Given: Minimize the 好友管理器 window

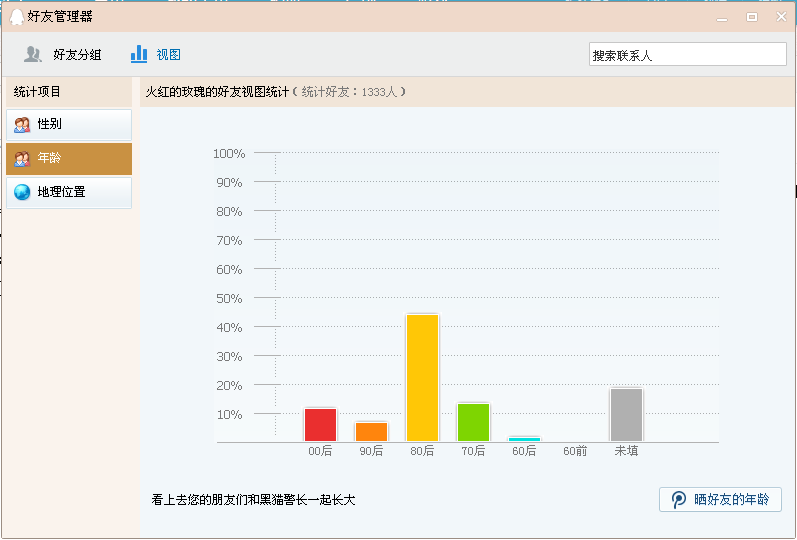Looking at the screenshot, I should [x=722, y=17].
